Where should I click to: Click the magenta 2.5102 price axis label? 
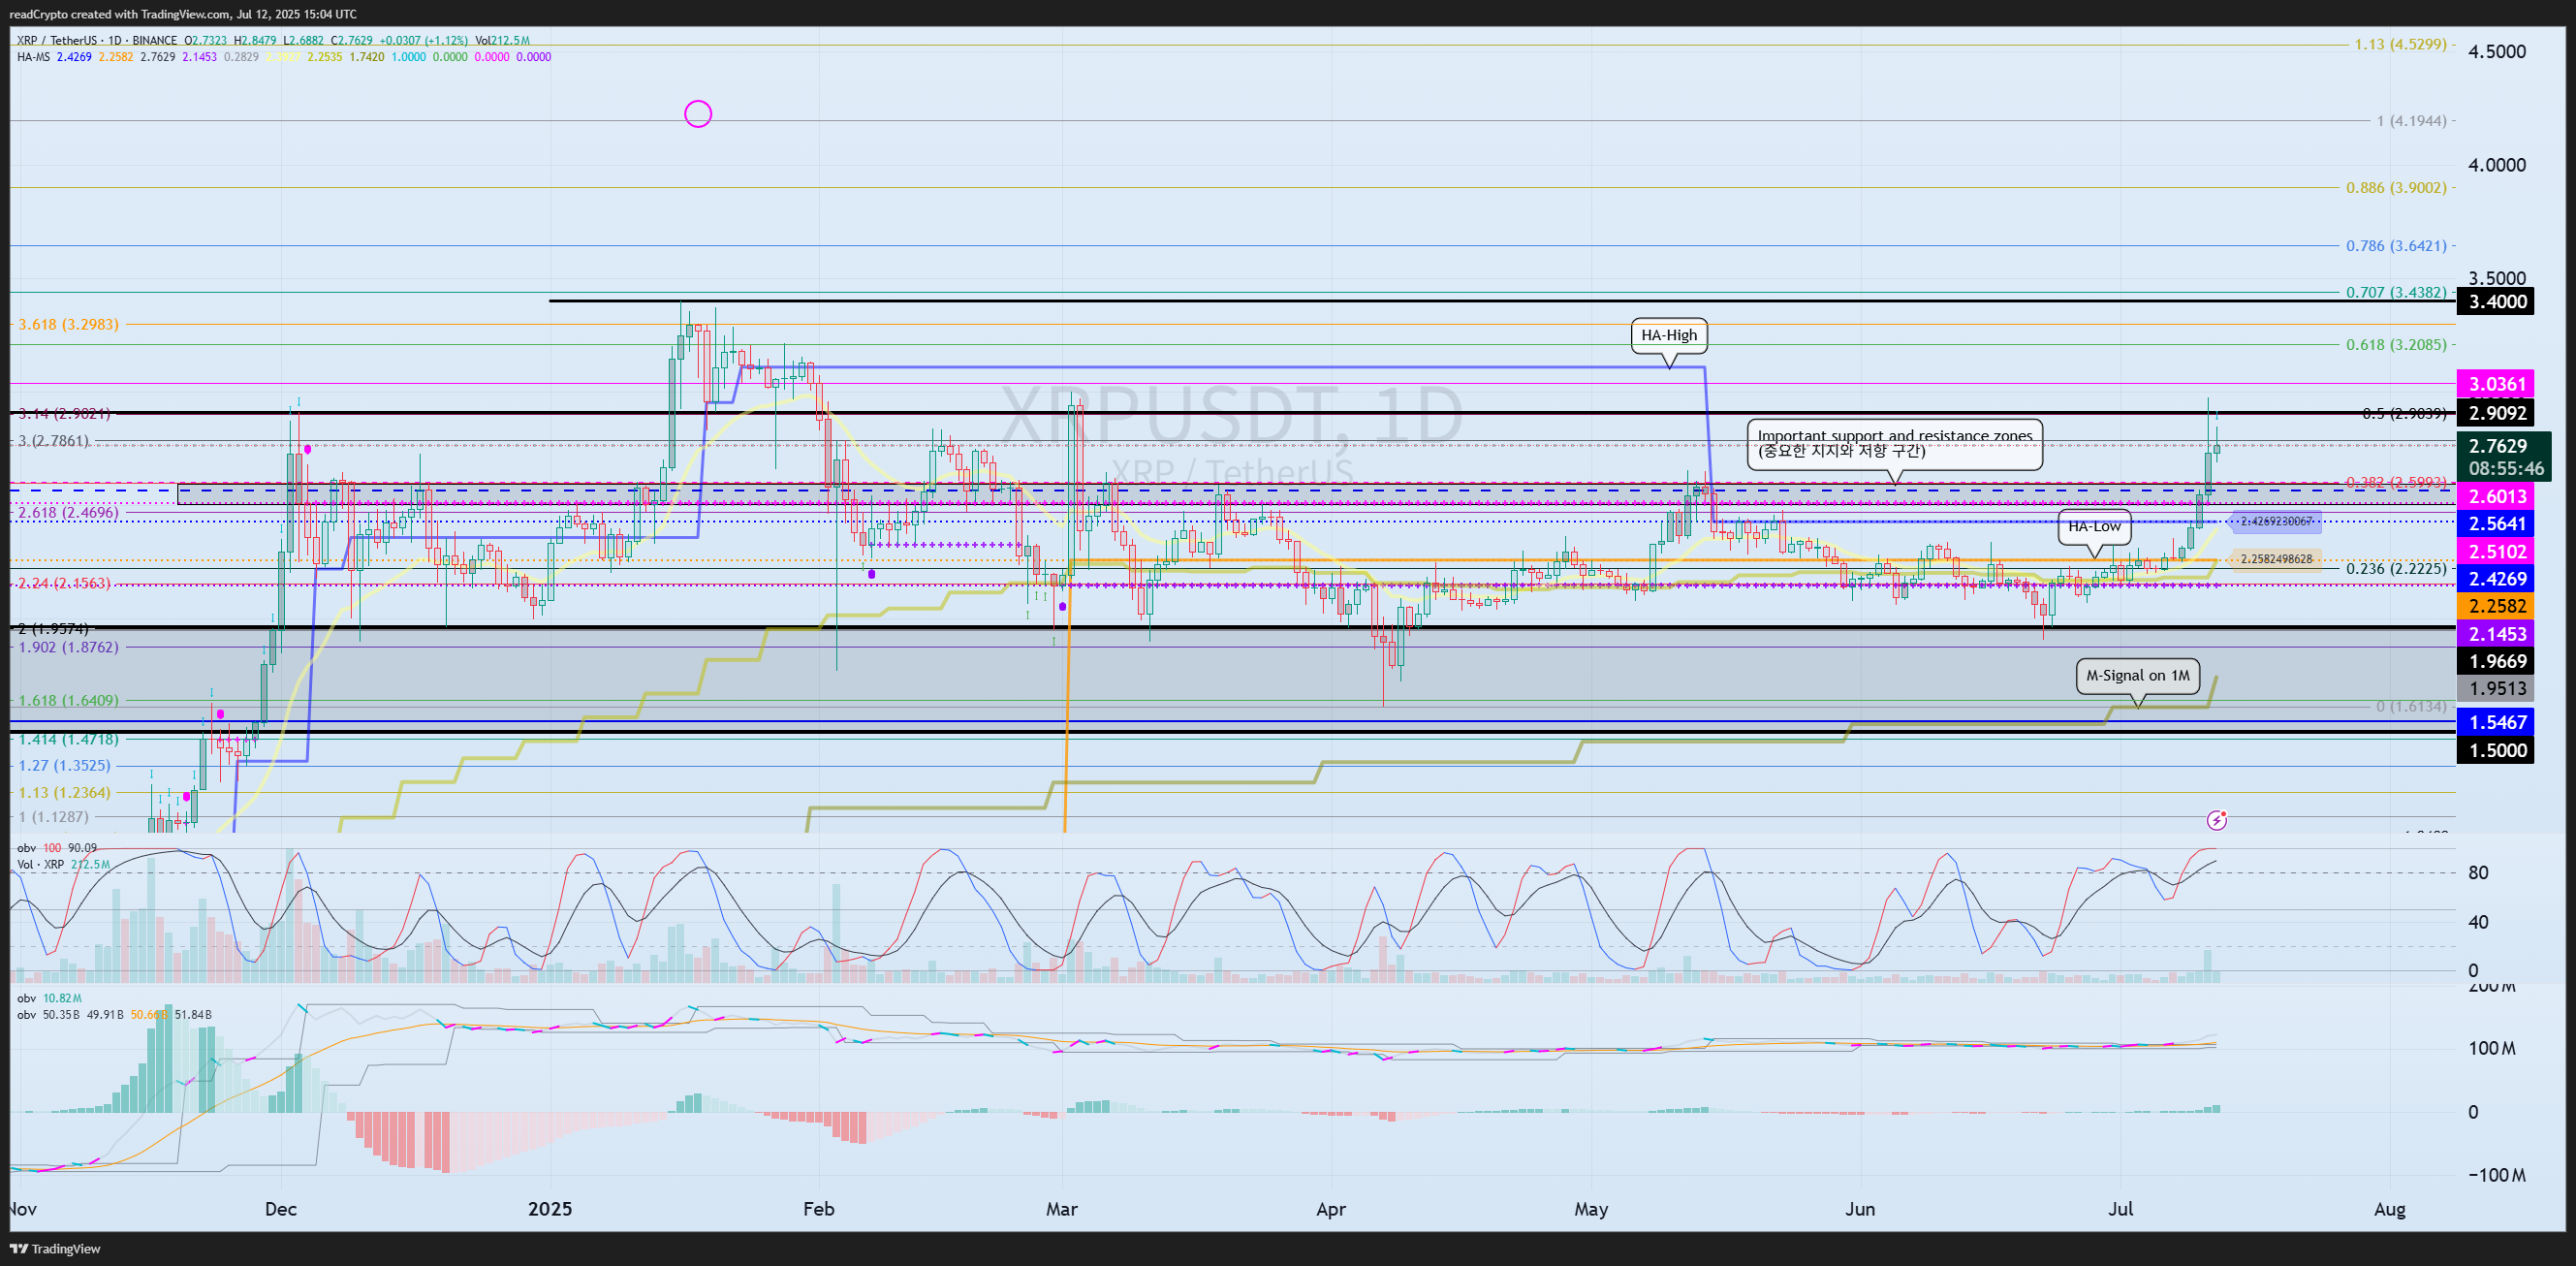point(2496,551)
